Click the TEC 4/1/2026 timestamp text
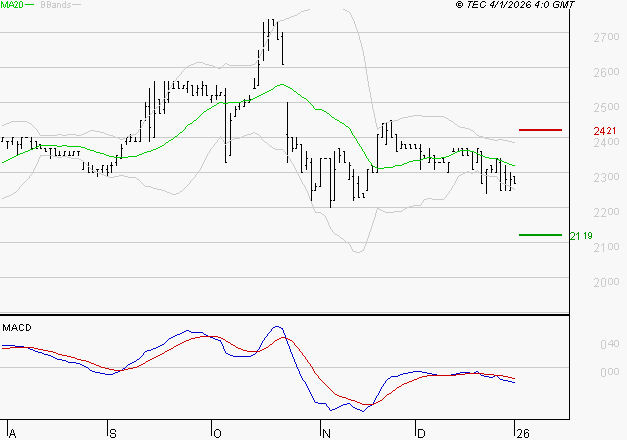This screenshot has width=627, height=440. click(x=515, y=5)
